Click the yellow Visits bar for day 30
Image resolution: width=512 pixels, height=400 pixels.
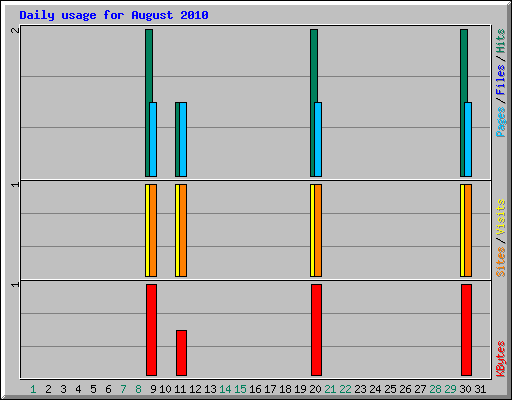pos(462,230)
